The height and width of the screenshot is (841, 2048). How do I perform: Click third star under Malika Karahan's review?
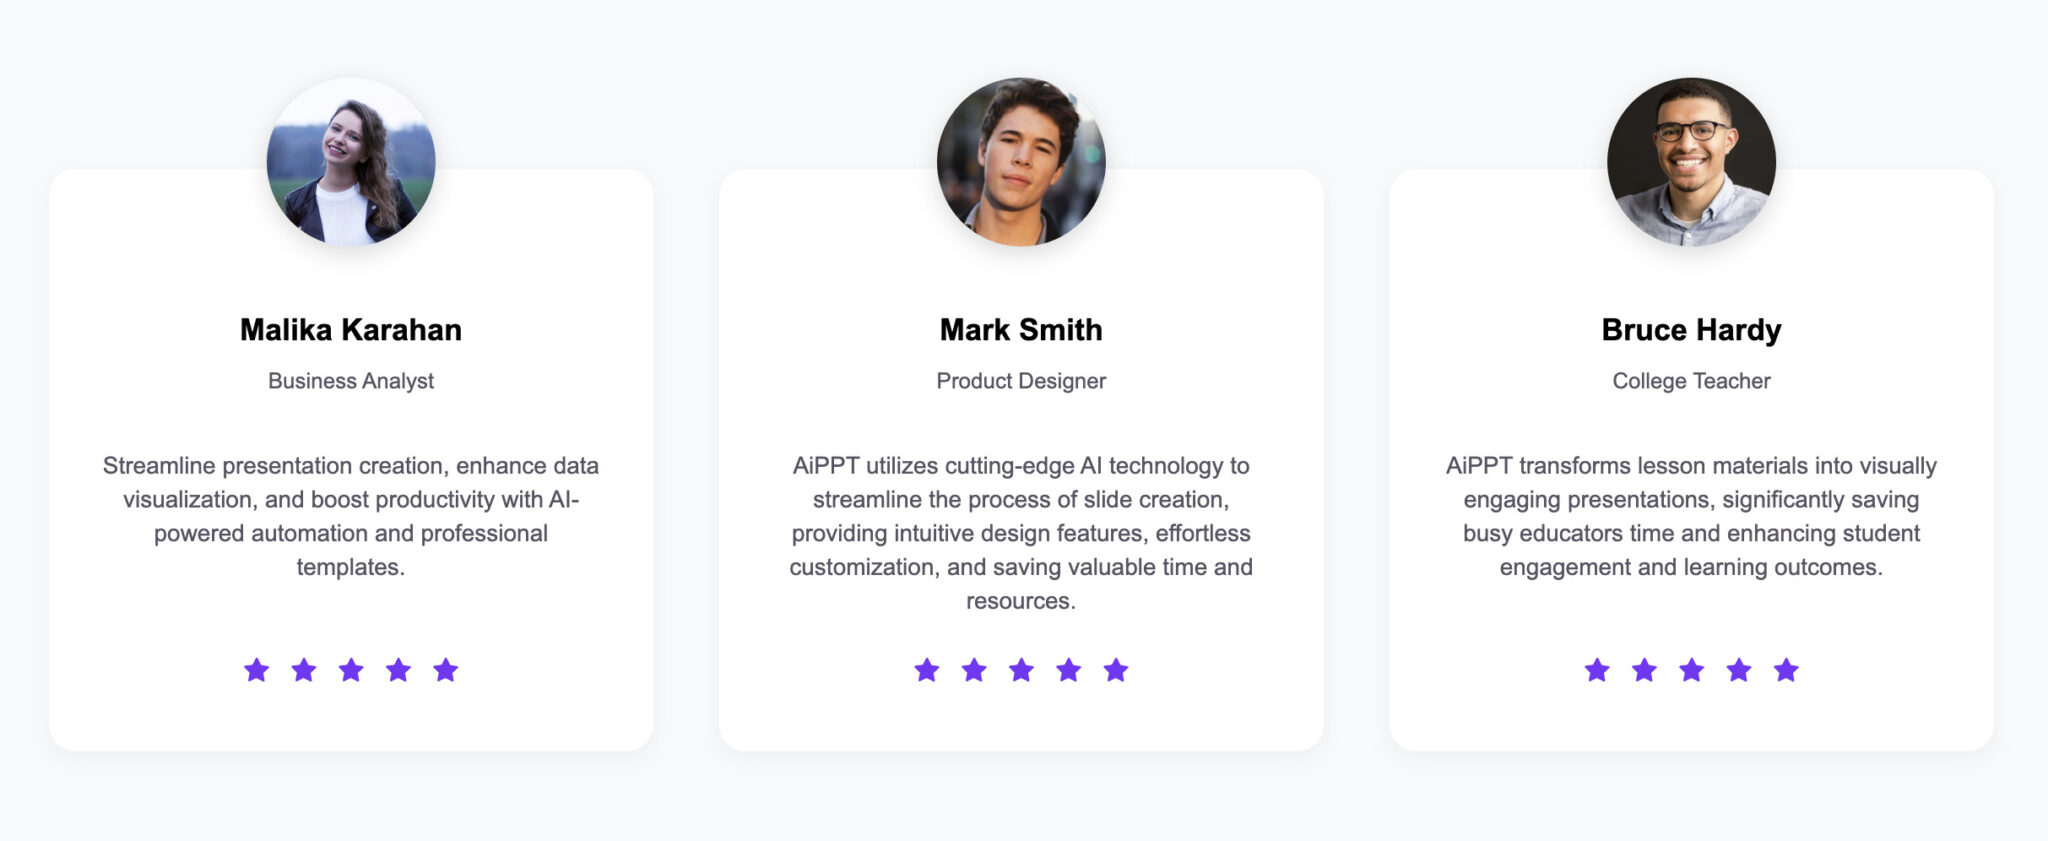[x=351, y=670]
